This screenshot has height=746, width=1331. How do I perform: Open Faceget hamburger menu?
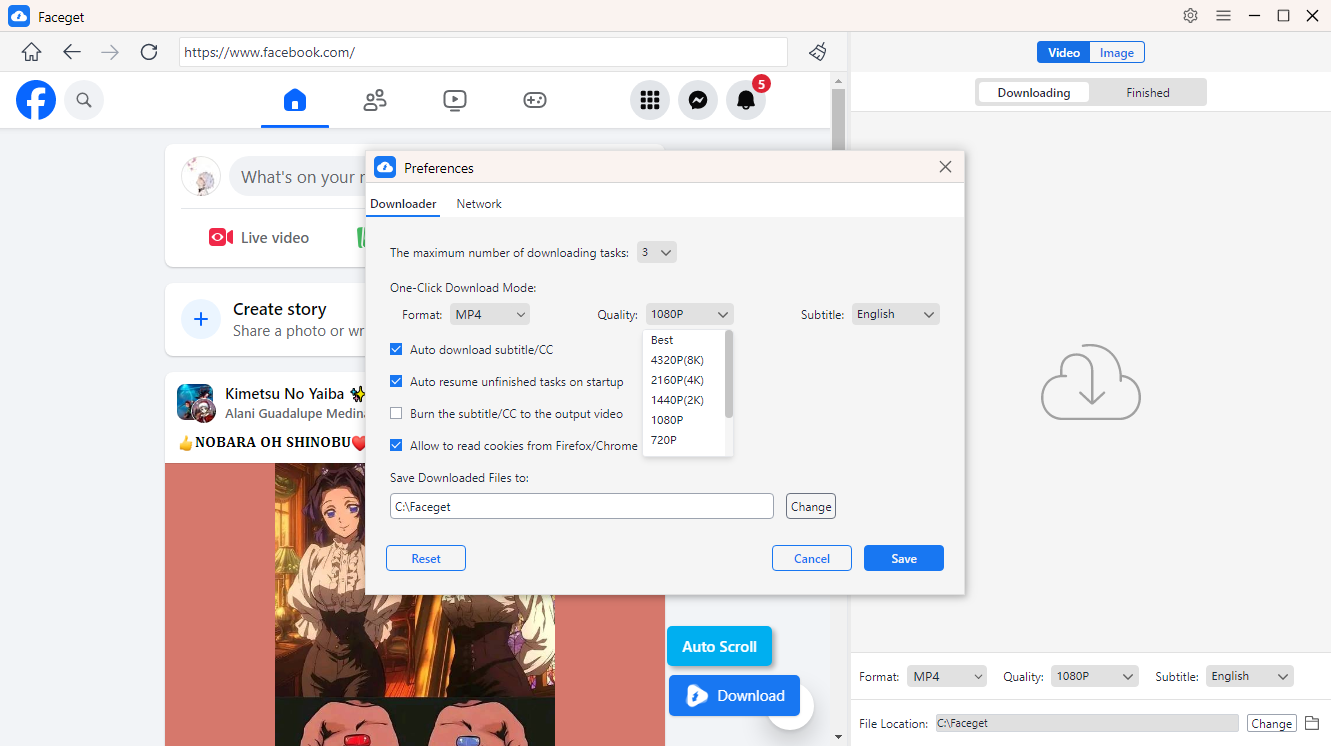[1223, 15]
